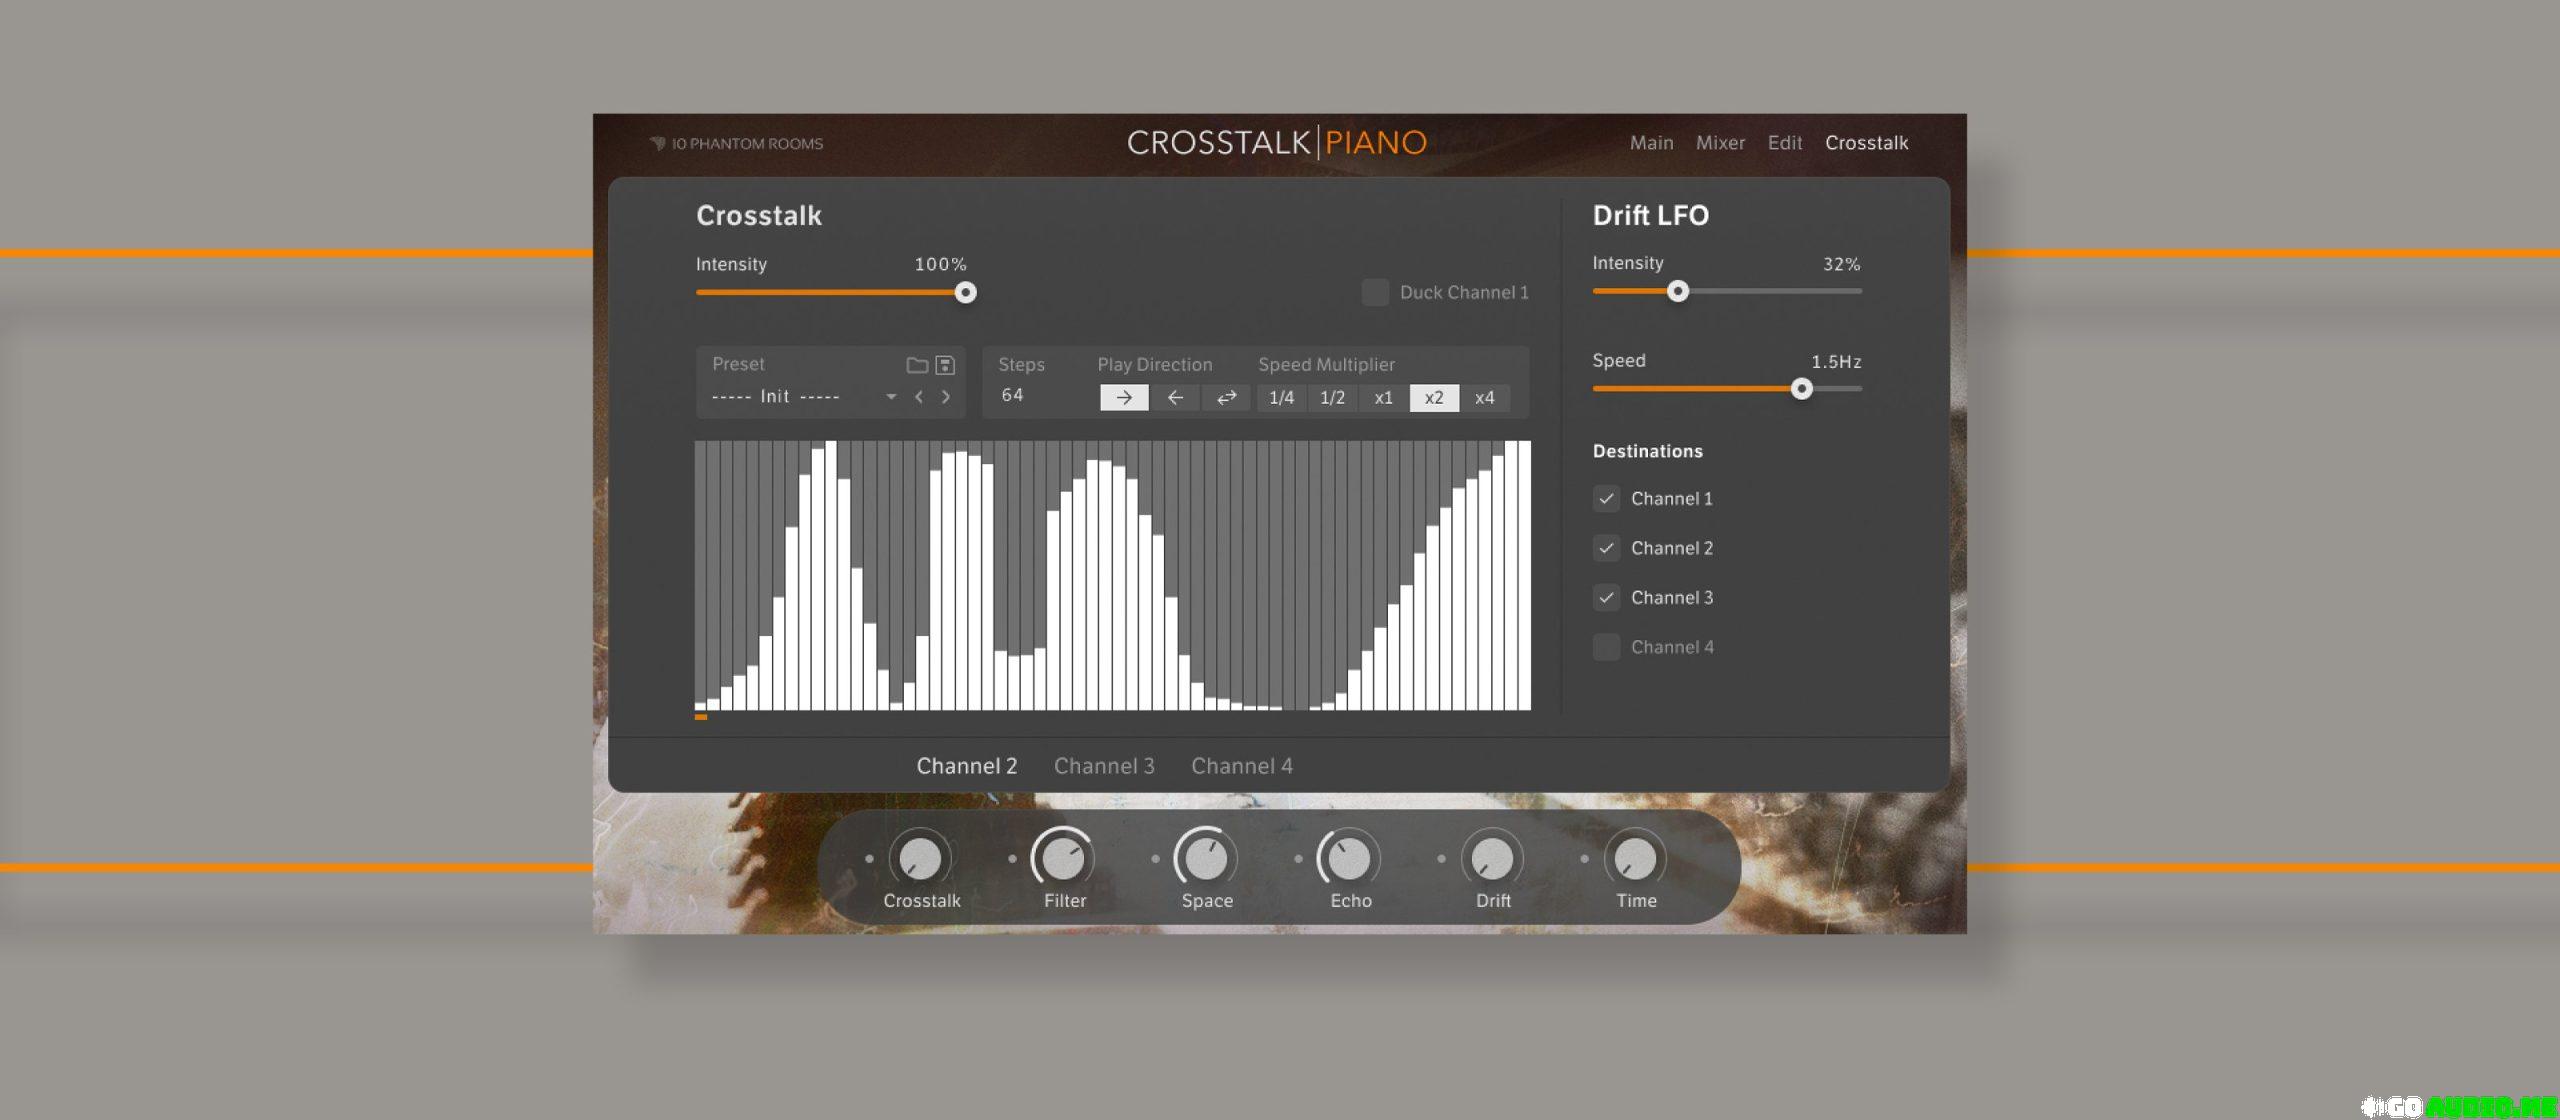The width and height of the screenshot is (2560, 1120).
Task: Open preset folder browser icon
Action: (916, 365)
